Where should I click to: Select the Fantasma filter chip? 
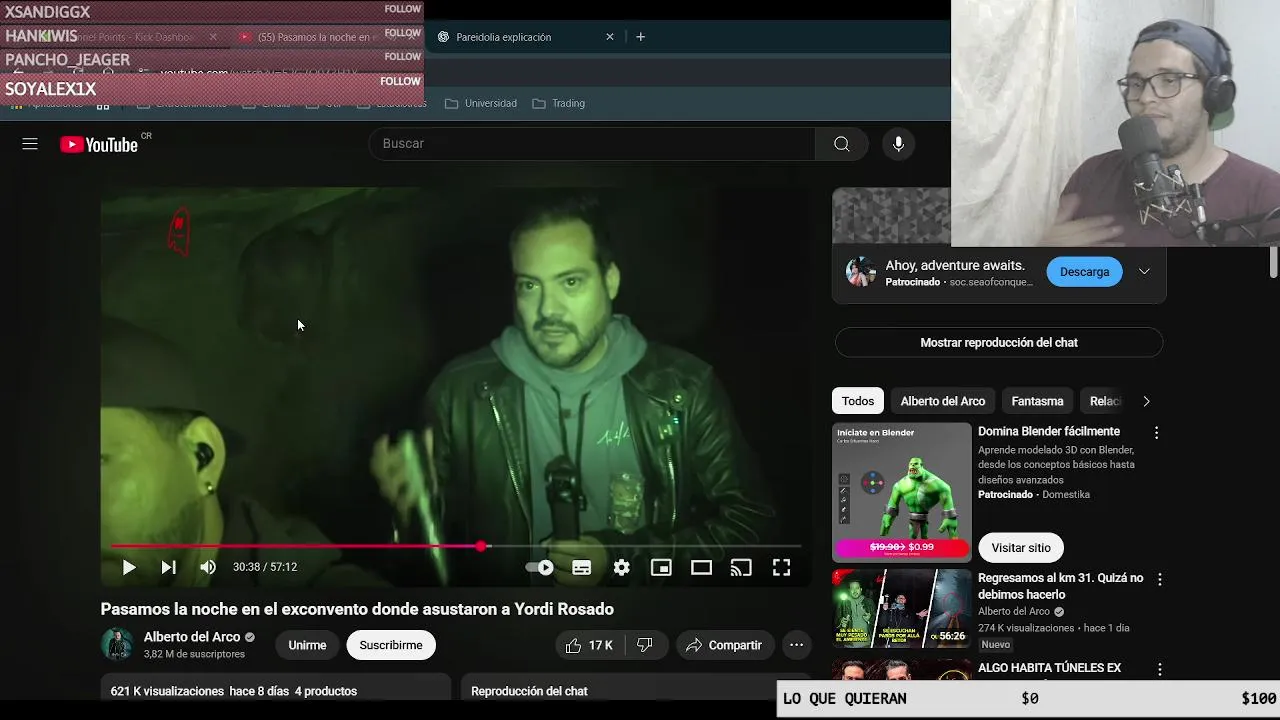1037,401
